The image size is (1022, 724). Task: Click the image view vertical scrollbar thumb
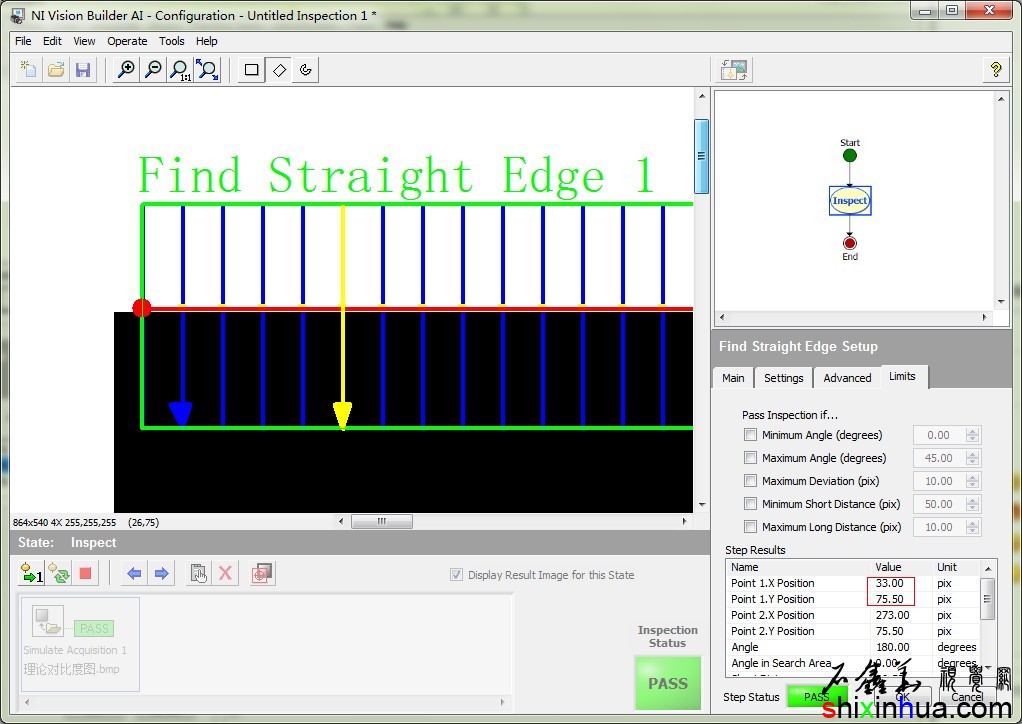[x=701, y=156]
